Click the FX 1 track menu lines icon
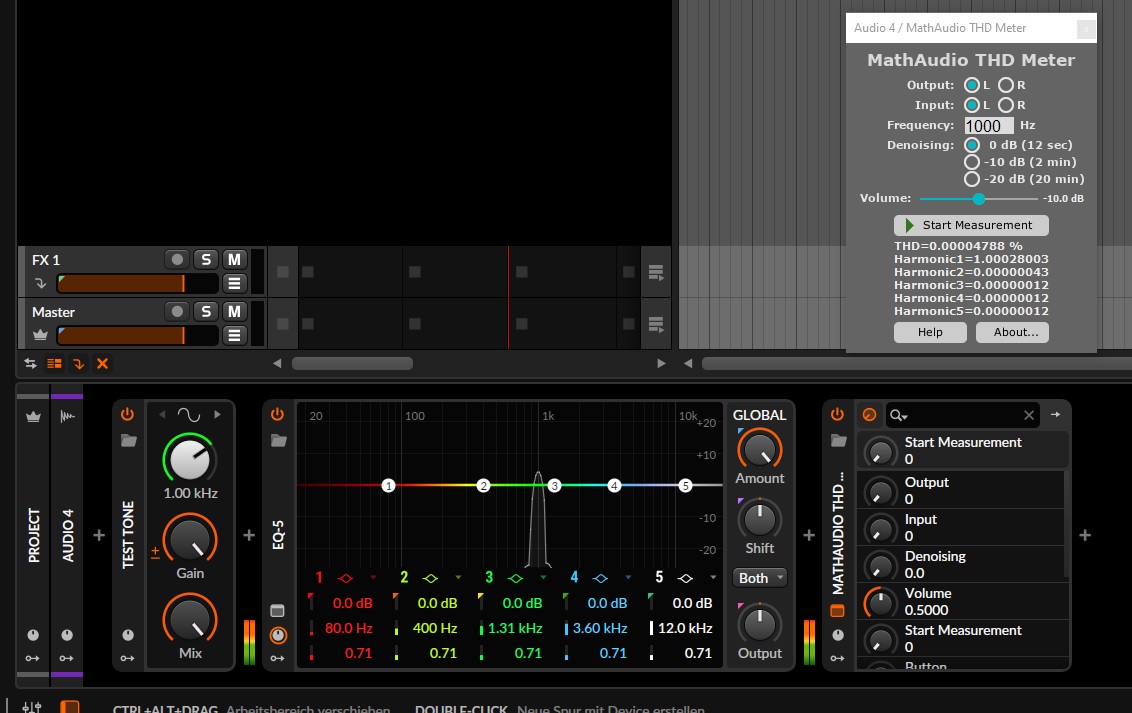 click(x=234, y=284)
